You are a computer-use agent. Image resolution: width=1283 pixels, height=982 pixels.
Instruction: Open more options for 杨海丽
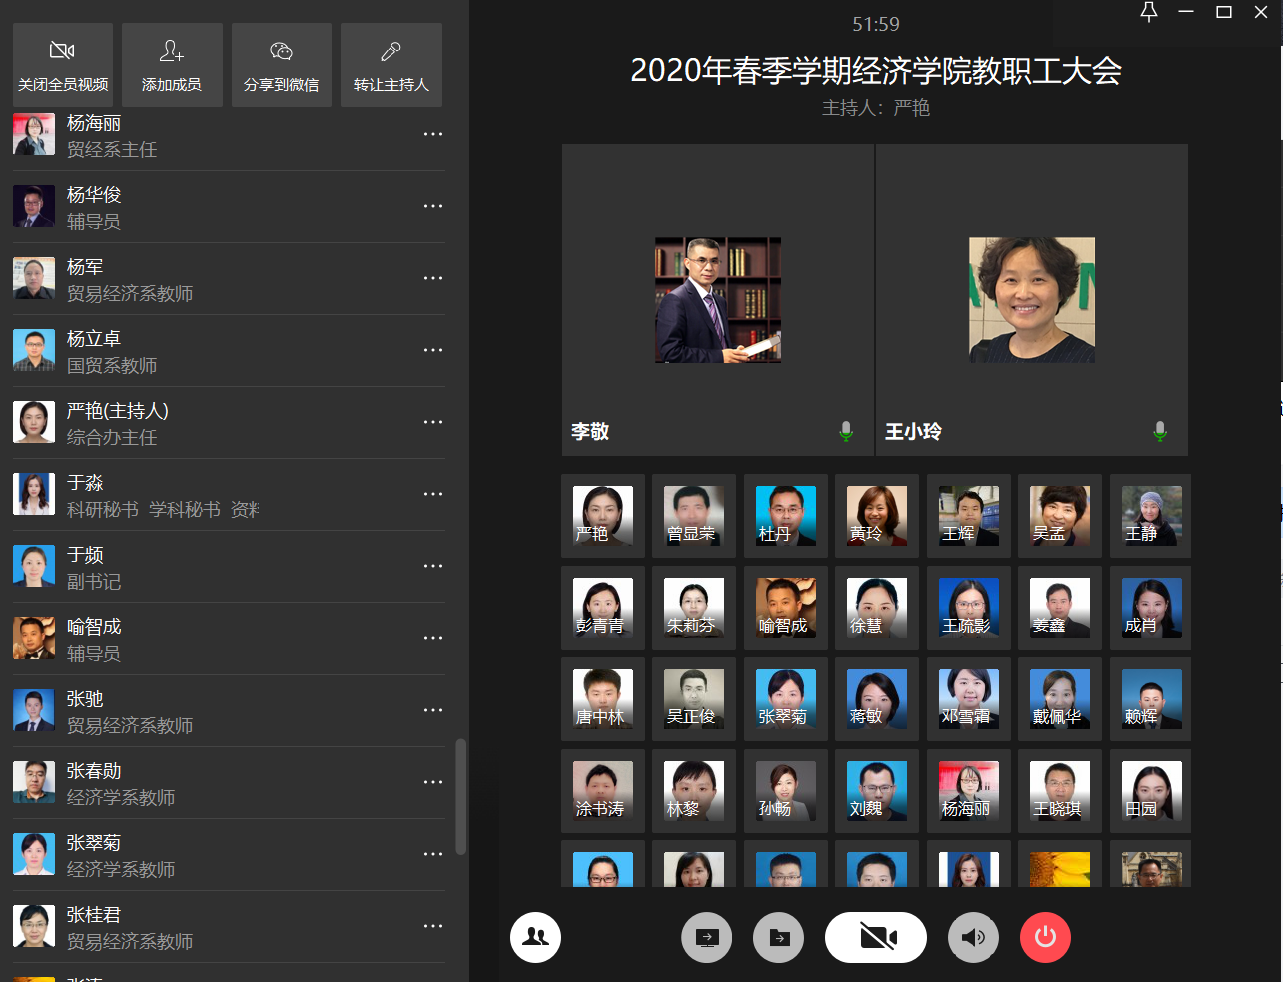(x=432, y=134)
